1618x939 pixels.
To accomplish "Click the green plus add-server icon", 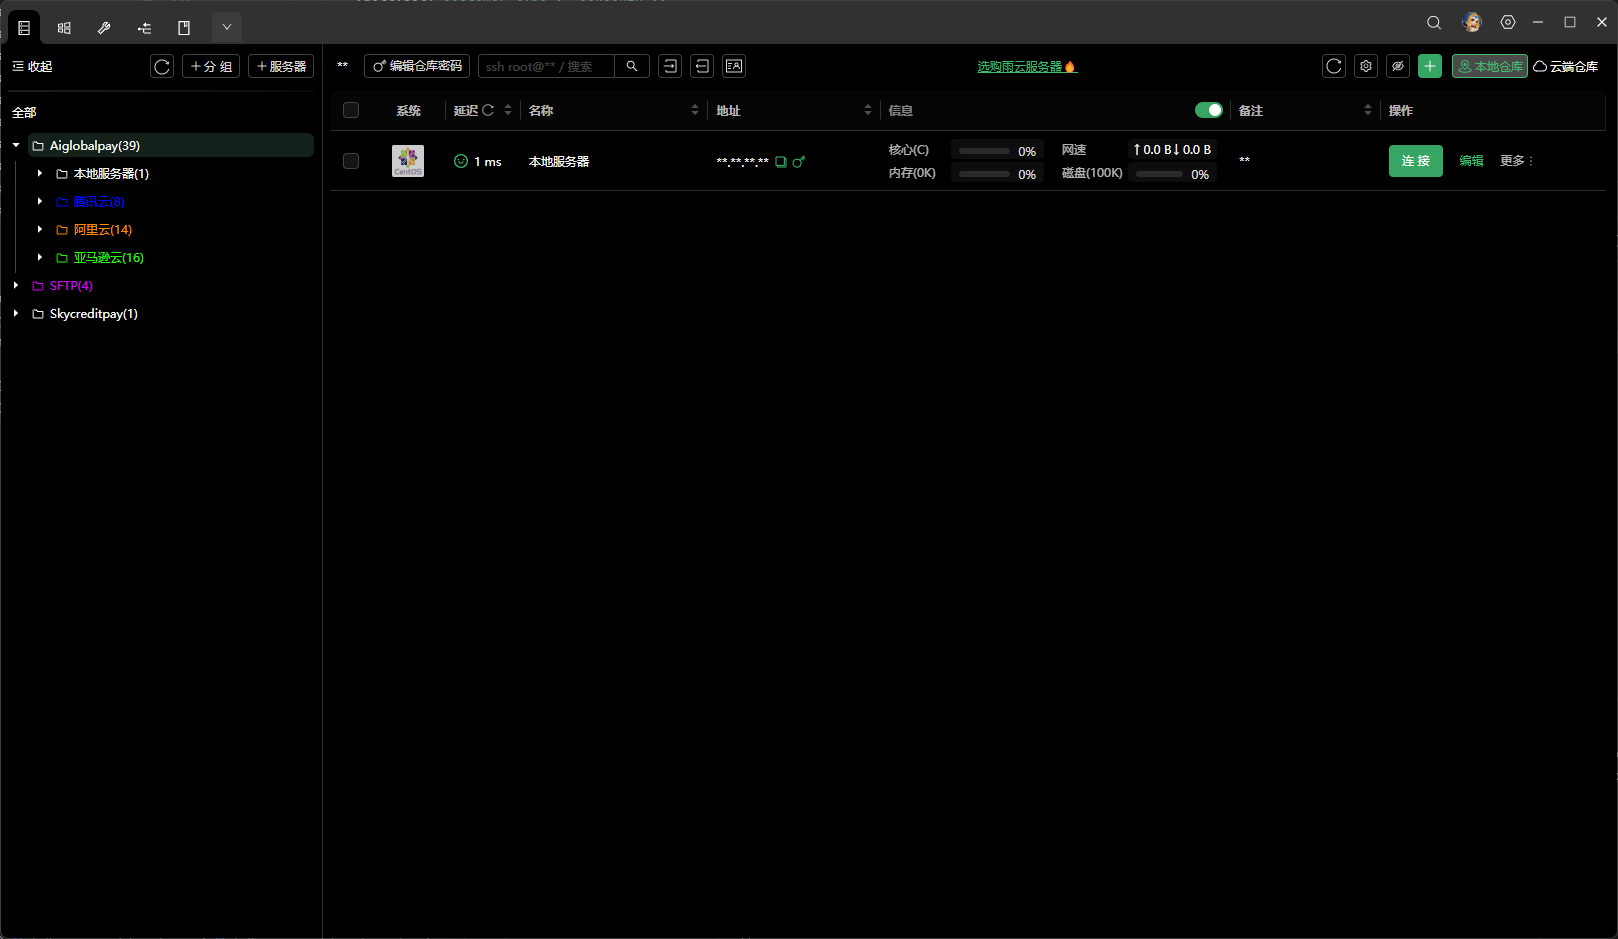I will 1430,66.
